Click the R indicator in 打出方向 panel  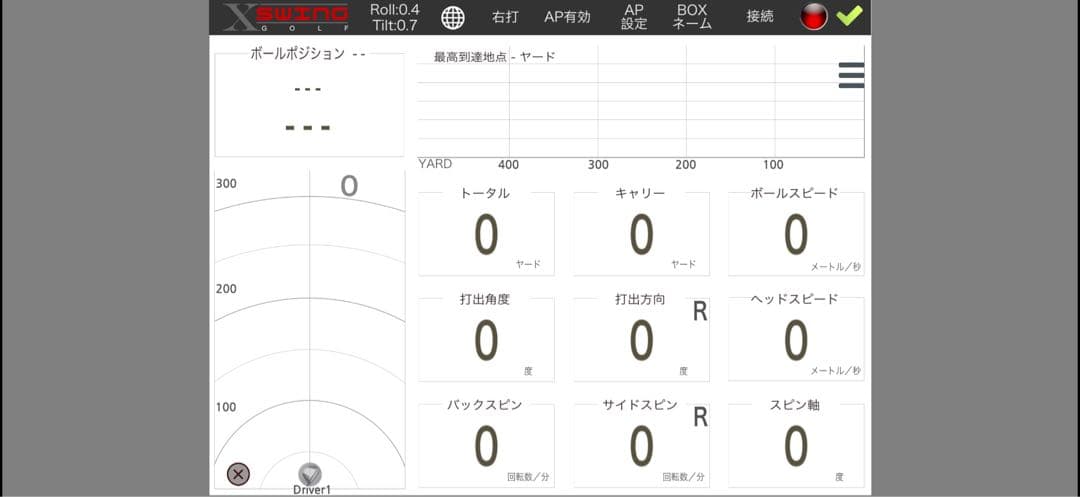coord(700,312)
